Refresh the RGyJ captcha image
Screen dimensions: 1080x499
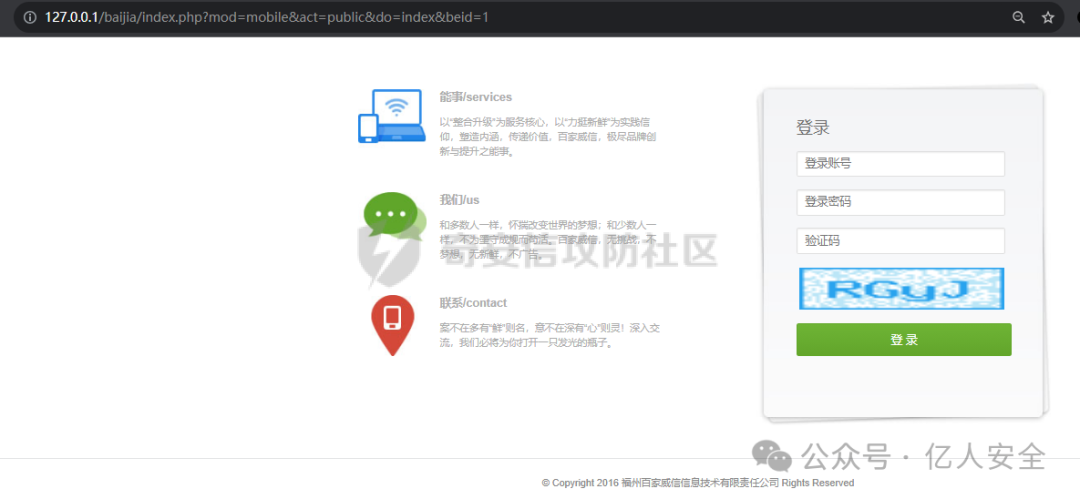click(x=901, y=289)
